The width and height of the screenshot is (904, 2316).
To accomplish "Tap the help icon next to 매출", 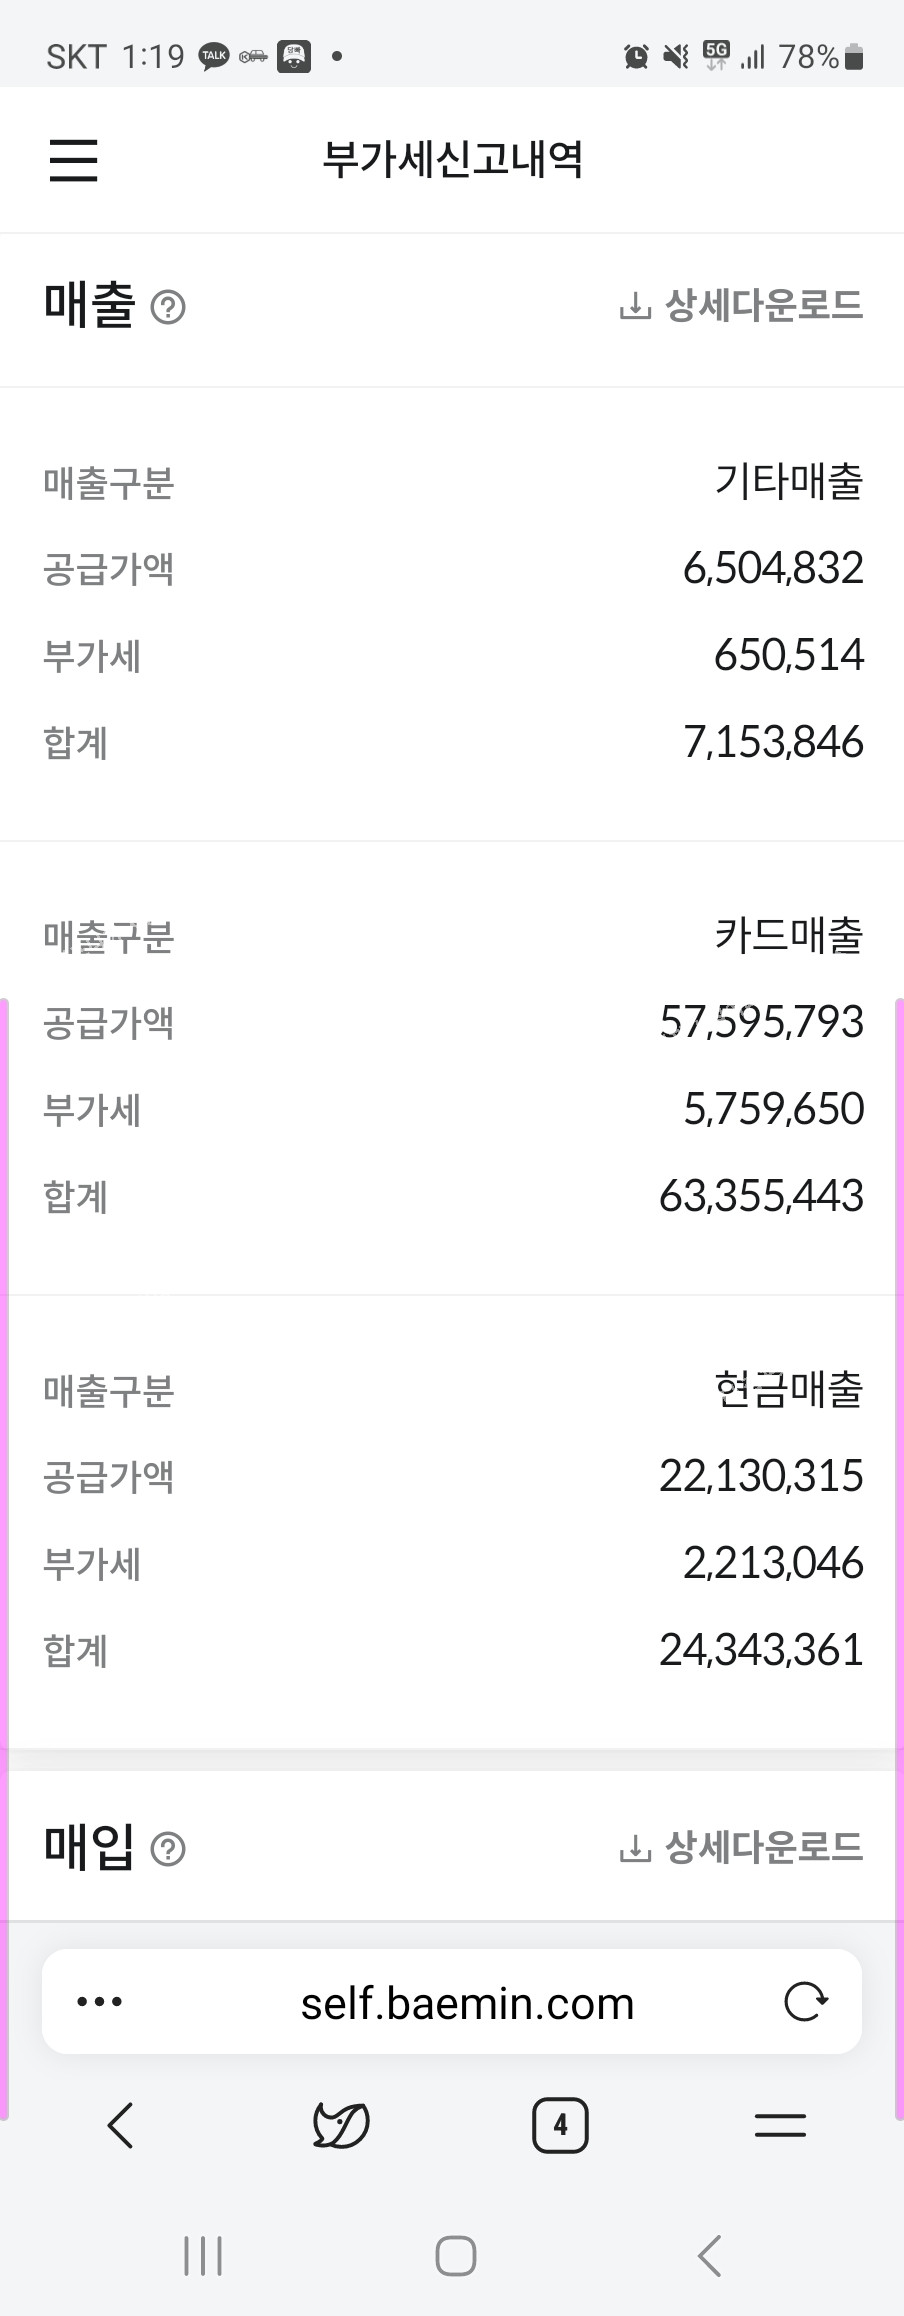I will coord(168,307).
